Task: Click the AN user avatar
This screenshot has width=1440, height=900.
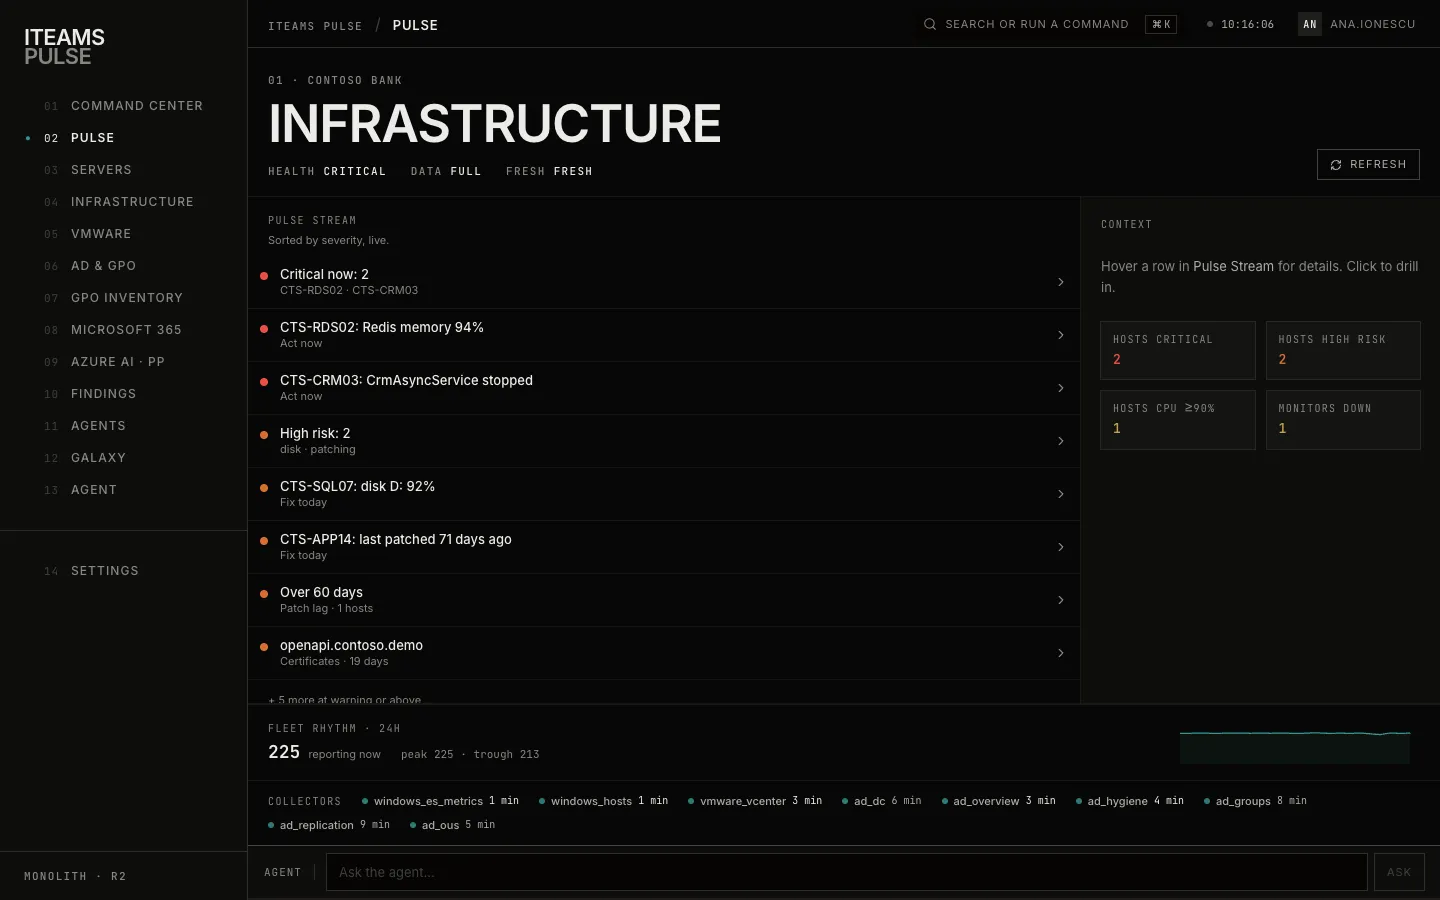Action: point(1310,24)
